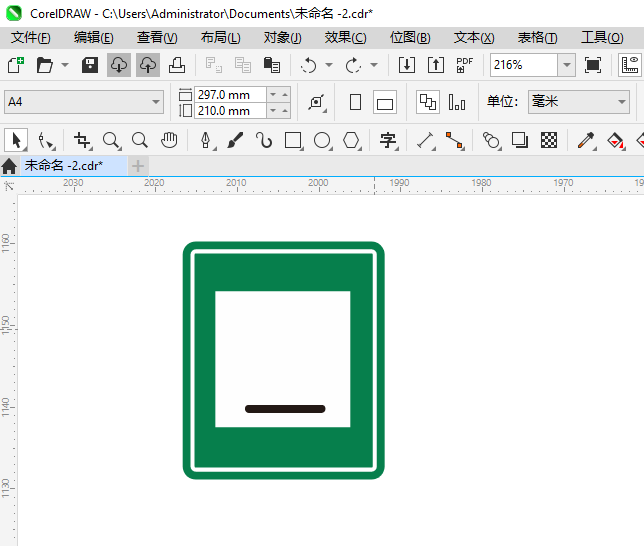
Task: Select the Drop Shadow tool
Action: pyautogui.click(x=520, y=141)
